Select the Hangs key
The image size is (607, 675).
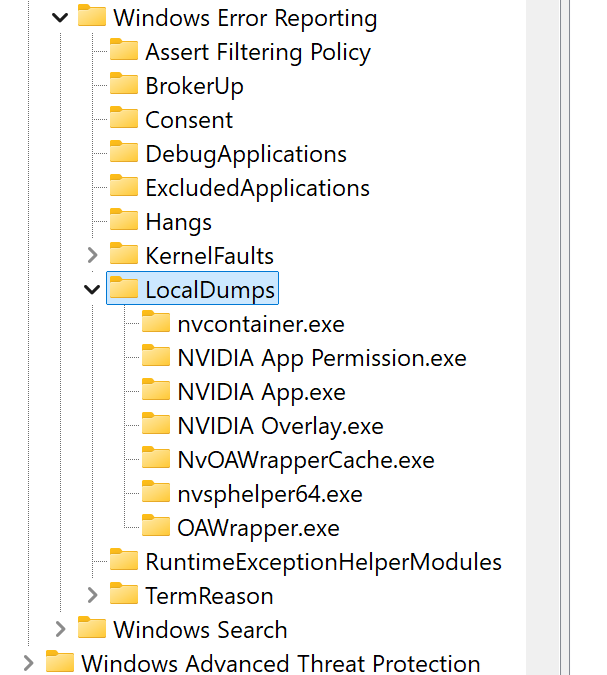click(179, 223)
